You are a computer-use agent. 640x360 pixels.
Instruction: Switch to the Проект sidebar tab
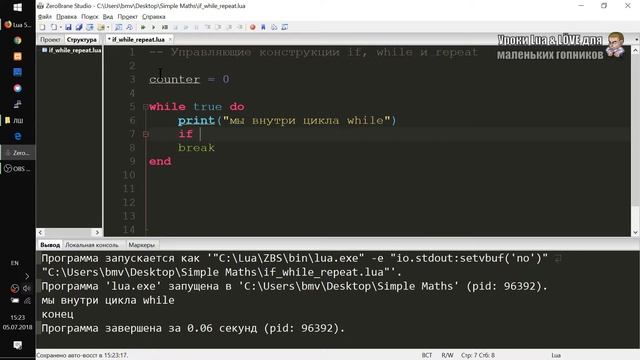coord(50,40)
